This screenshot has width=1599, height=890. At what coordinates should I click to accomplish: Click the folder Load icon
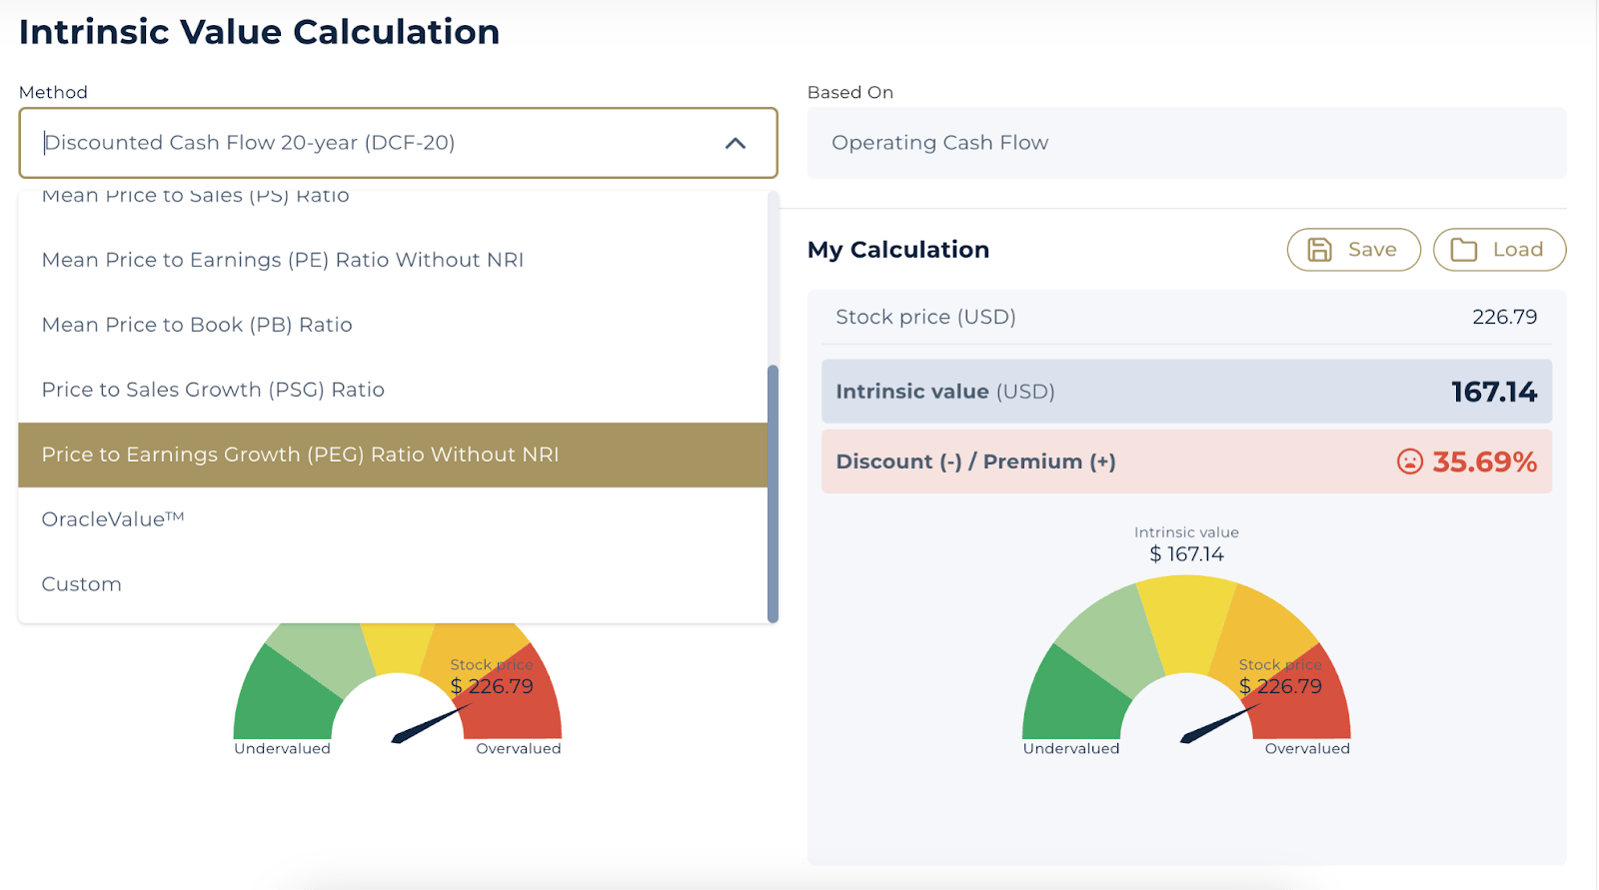tap(1463, 250)
